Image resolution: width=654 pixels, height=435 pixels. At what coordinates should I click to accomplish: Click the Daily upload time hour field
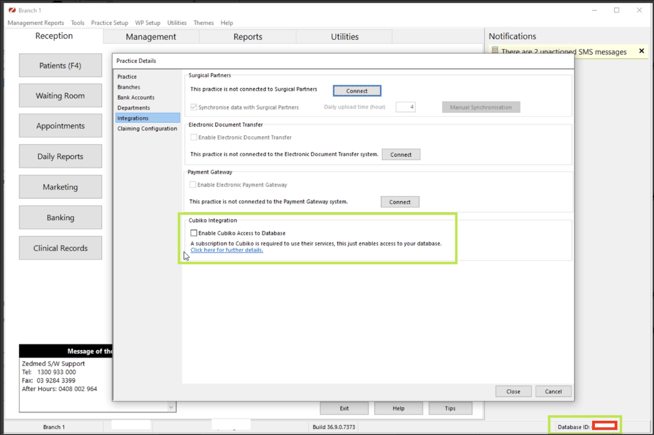[x=405, y=107]
